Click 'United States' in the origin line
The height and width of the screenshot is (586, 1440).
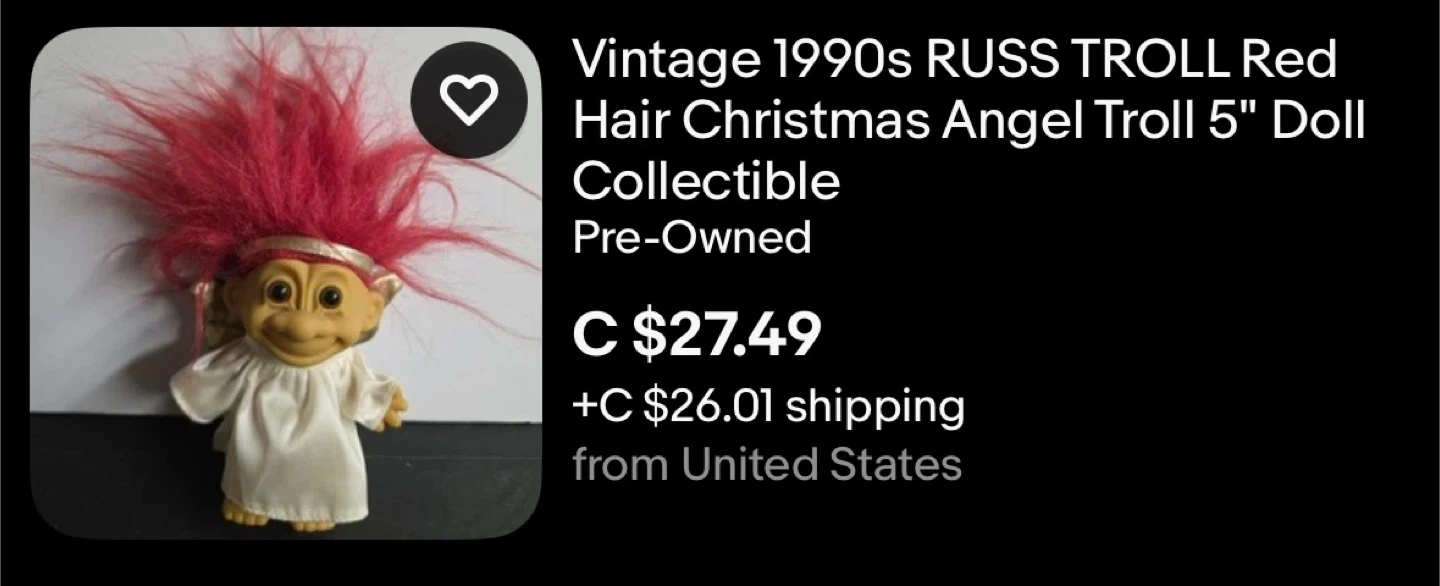821,464
